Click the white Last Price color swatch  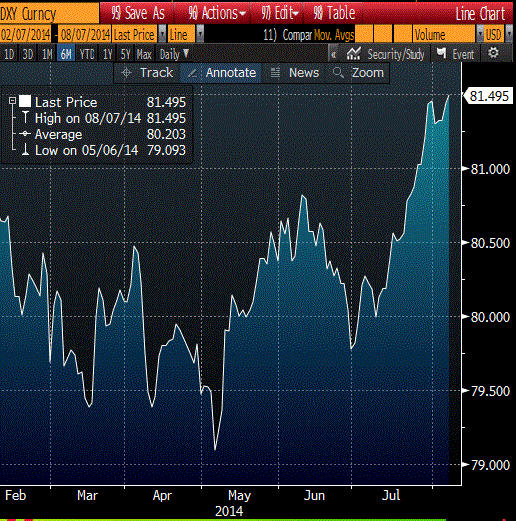click(25, 101)
